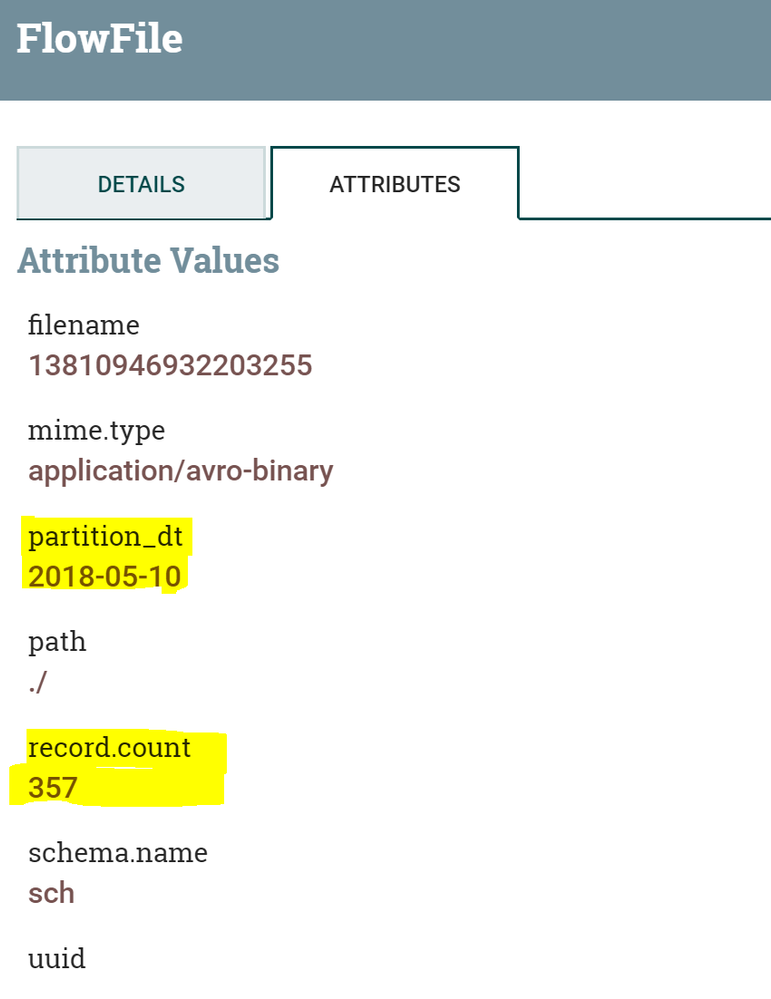Viewport: 771px width, 999px height.
Task: Click the path attribute label
Action: click(57, 641)
